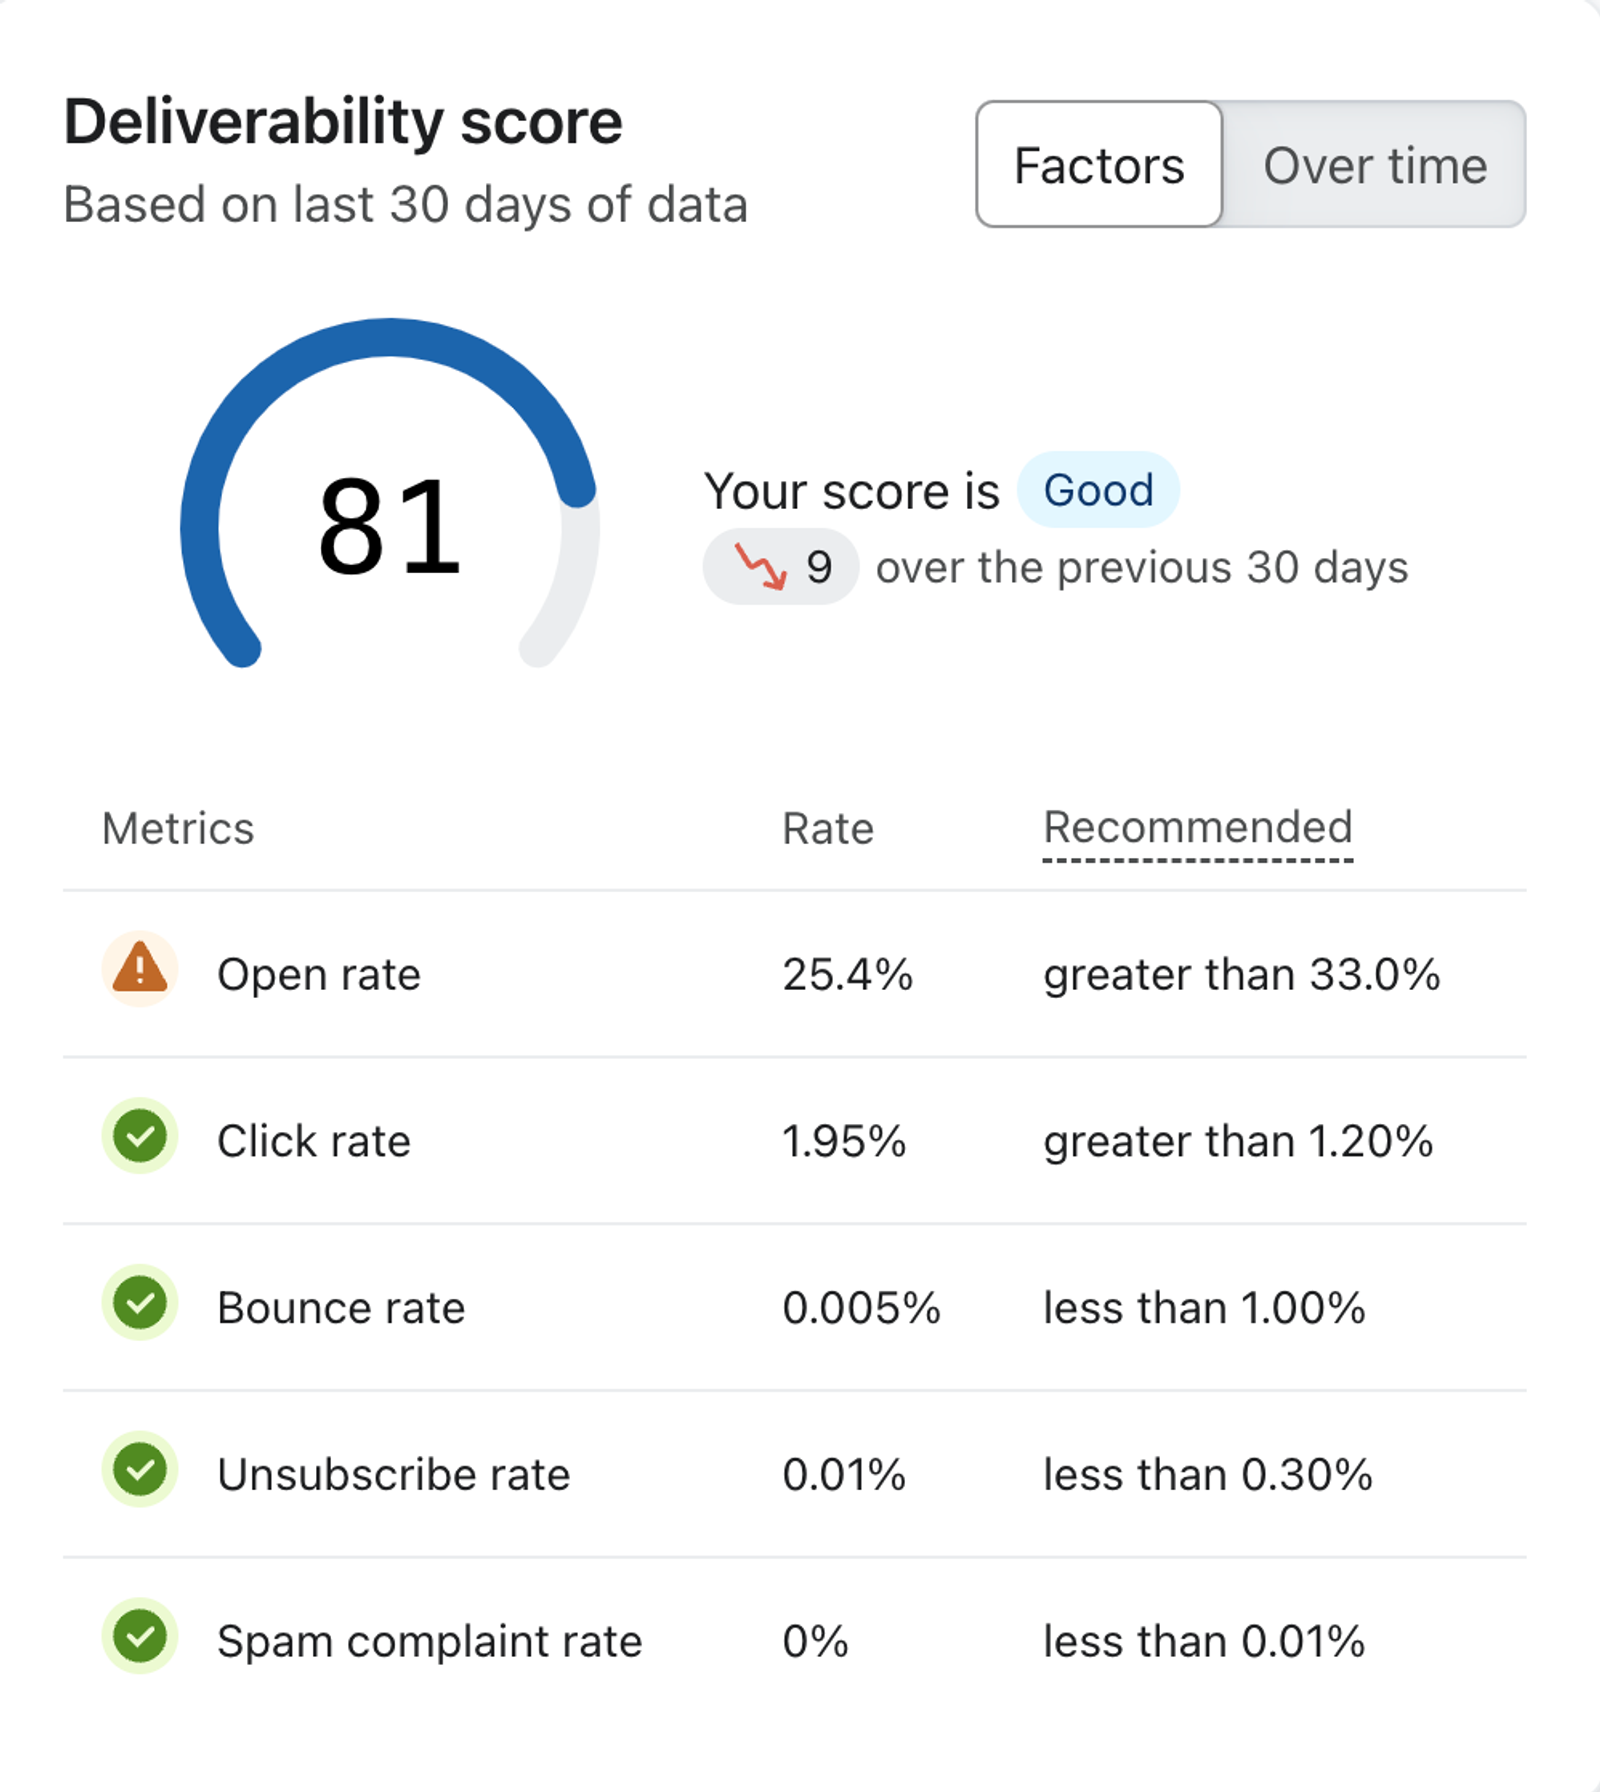
Task: Click the Rate column header
Action: click(x=828, y=828)
